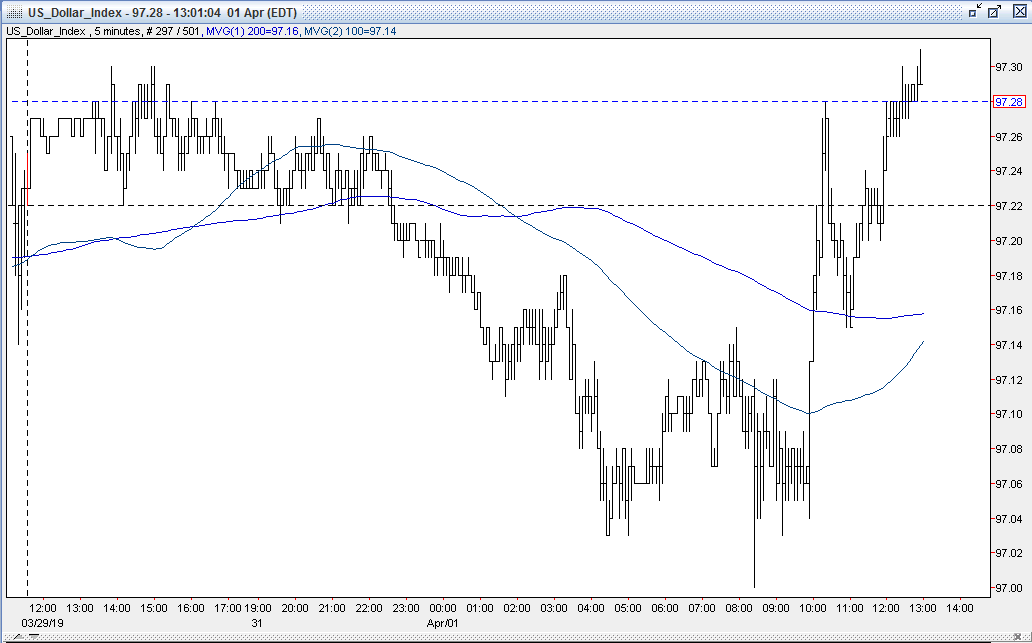This screenshot has width=1032, height=643.
Task: Click the 97.08 price axis label
Action: point(1008,449)
